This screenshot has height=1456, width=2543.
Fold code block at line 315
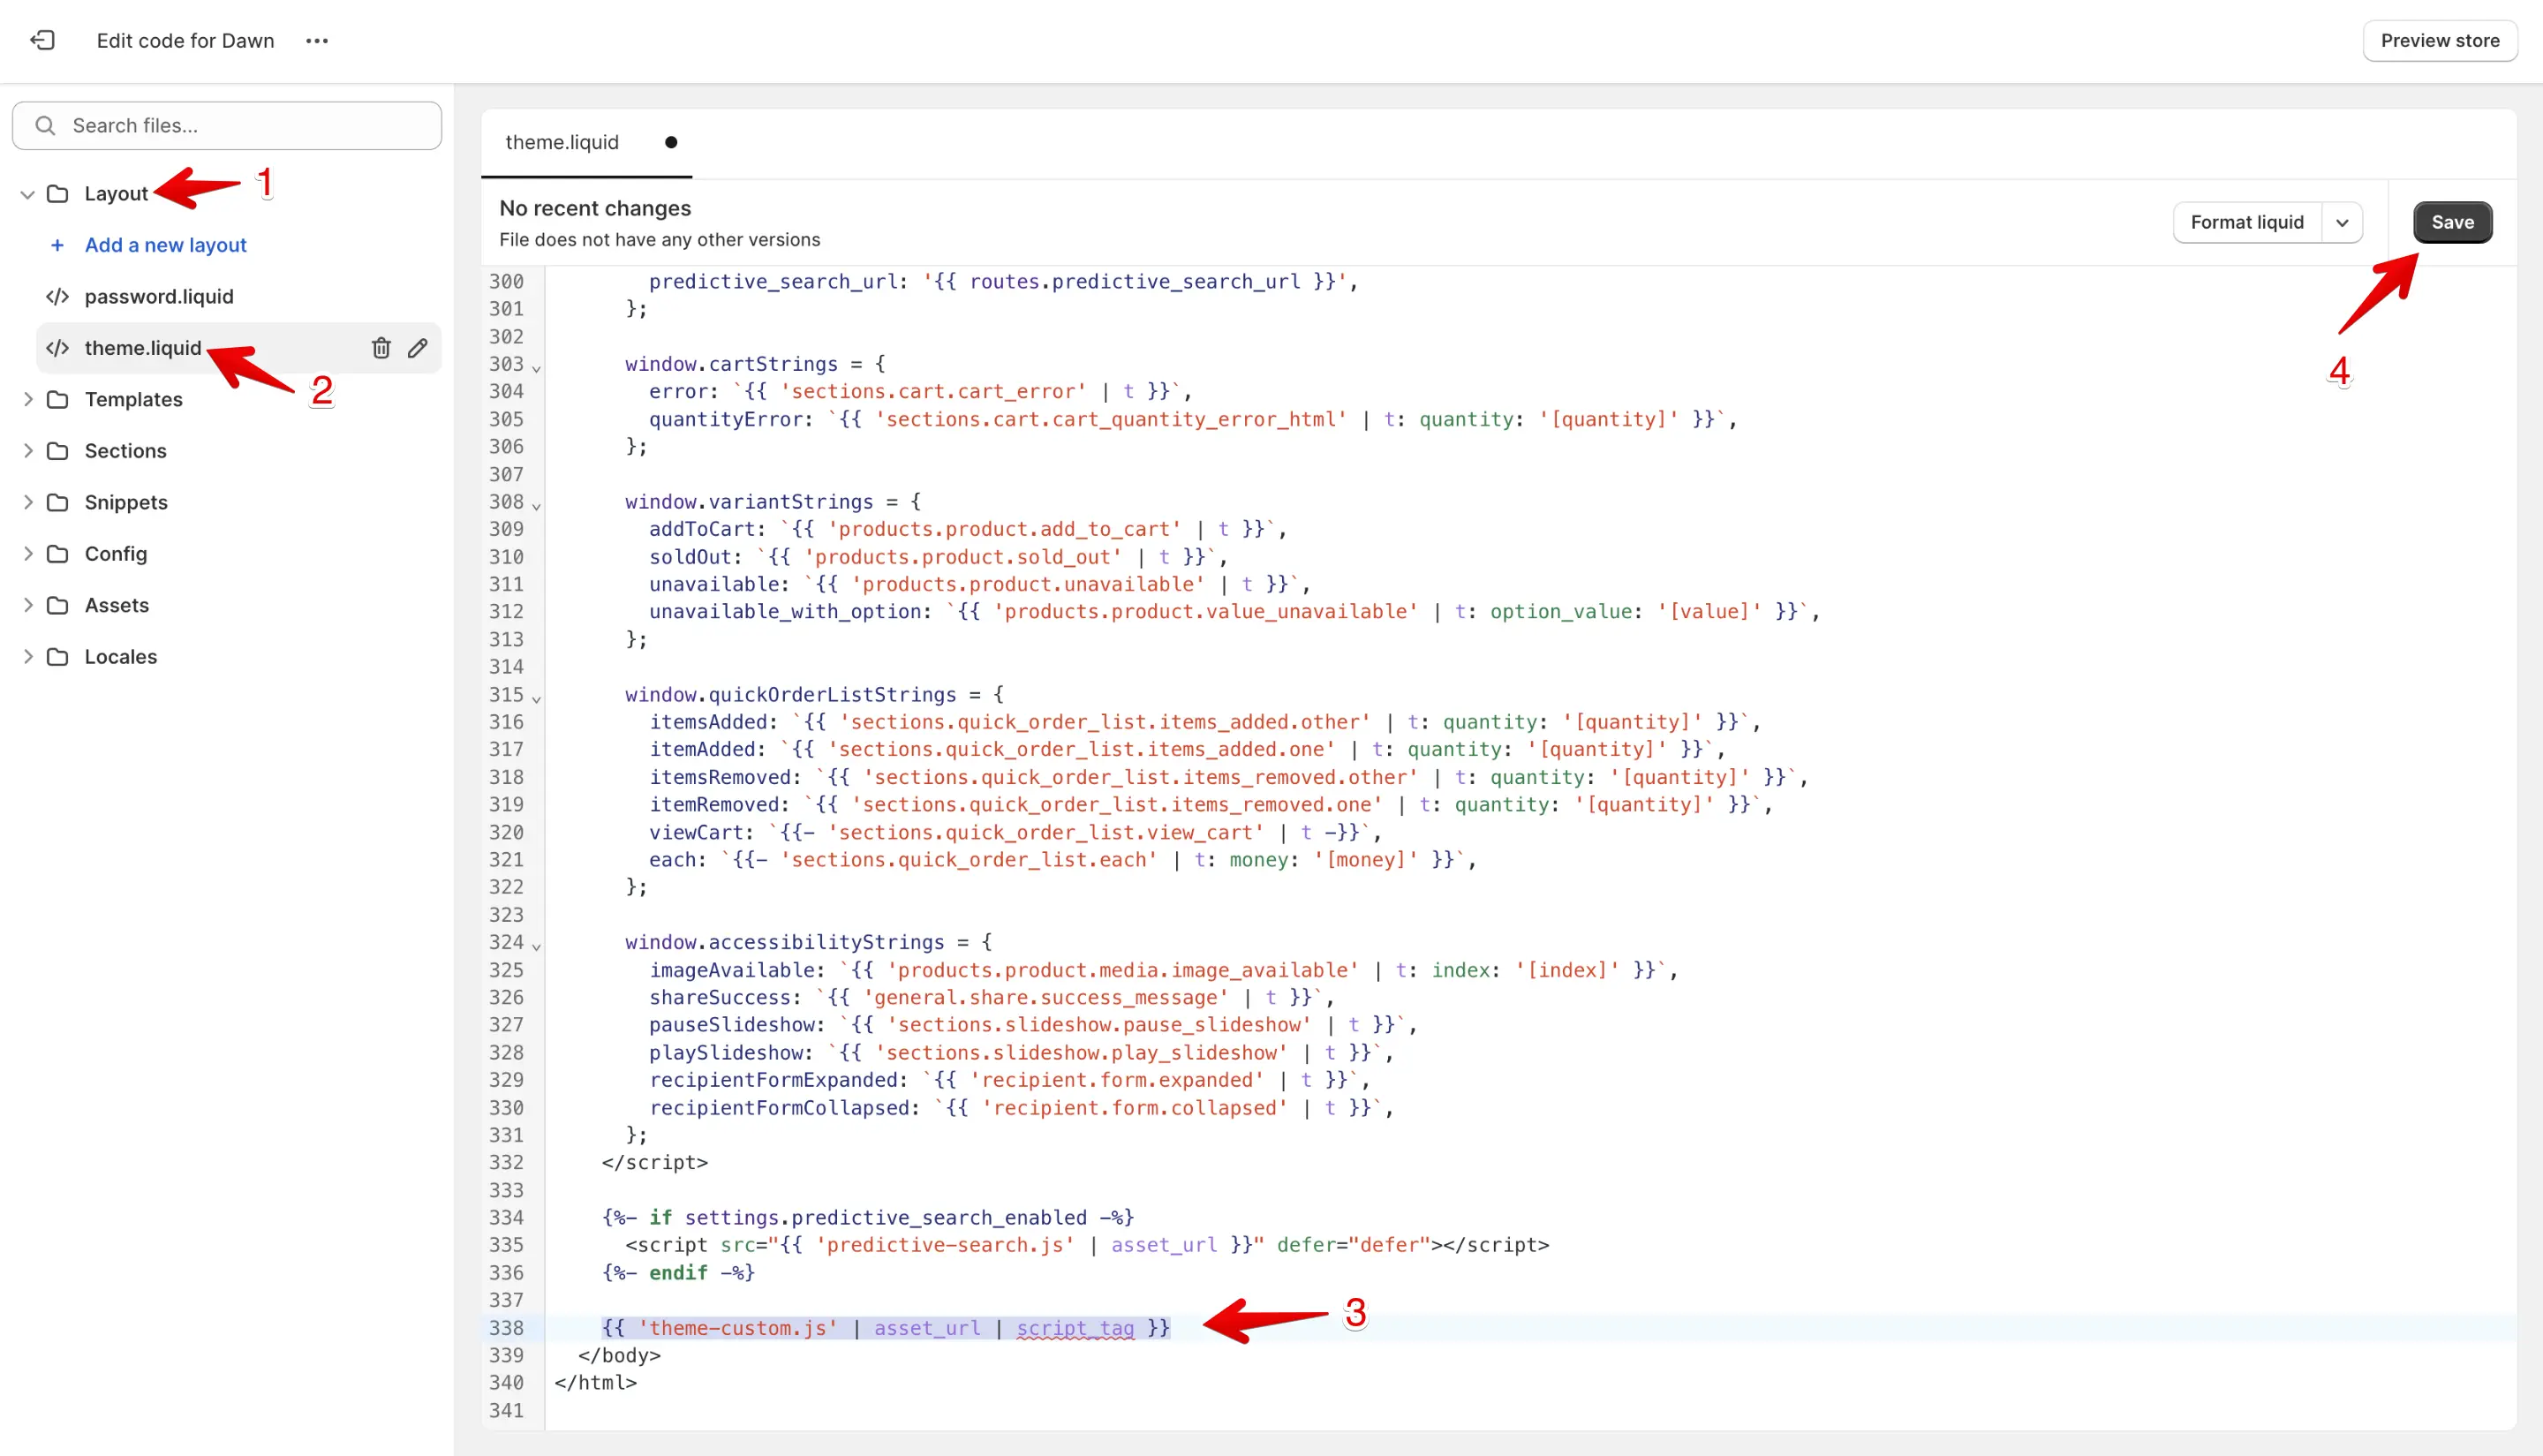[x=537, y=699]
